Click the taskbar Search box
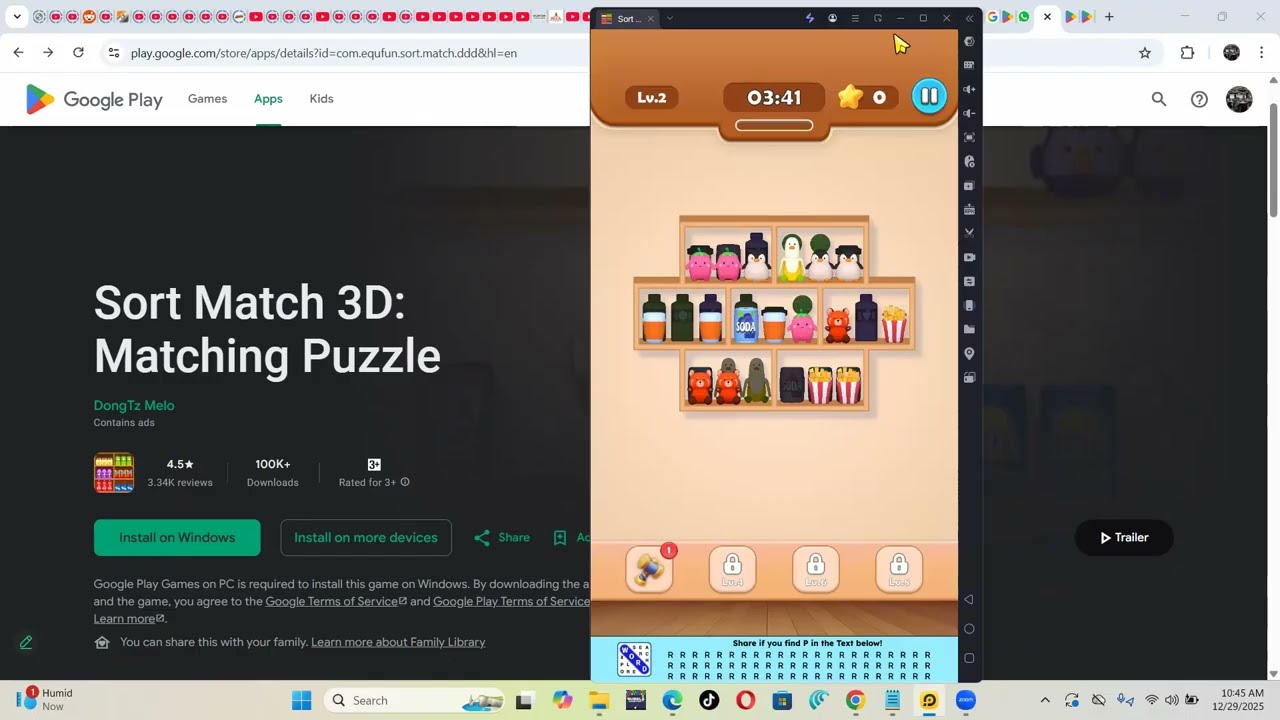This screenshot has height=720, width=1280. click(x=415, y=700)
